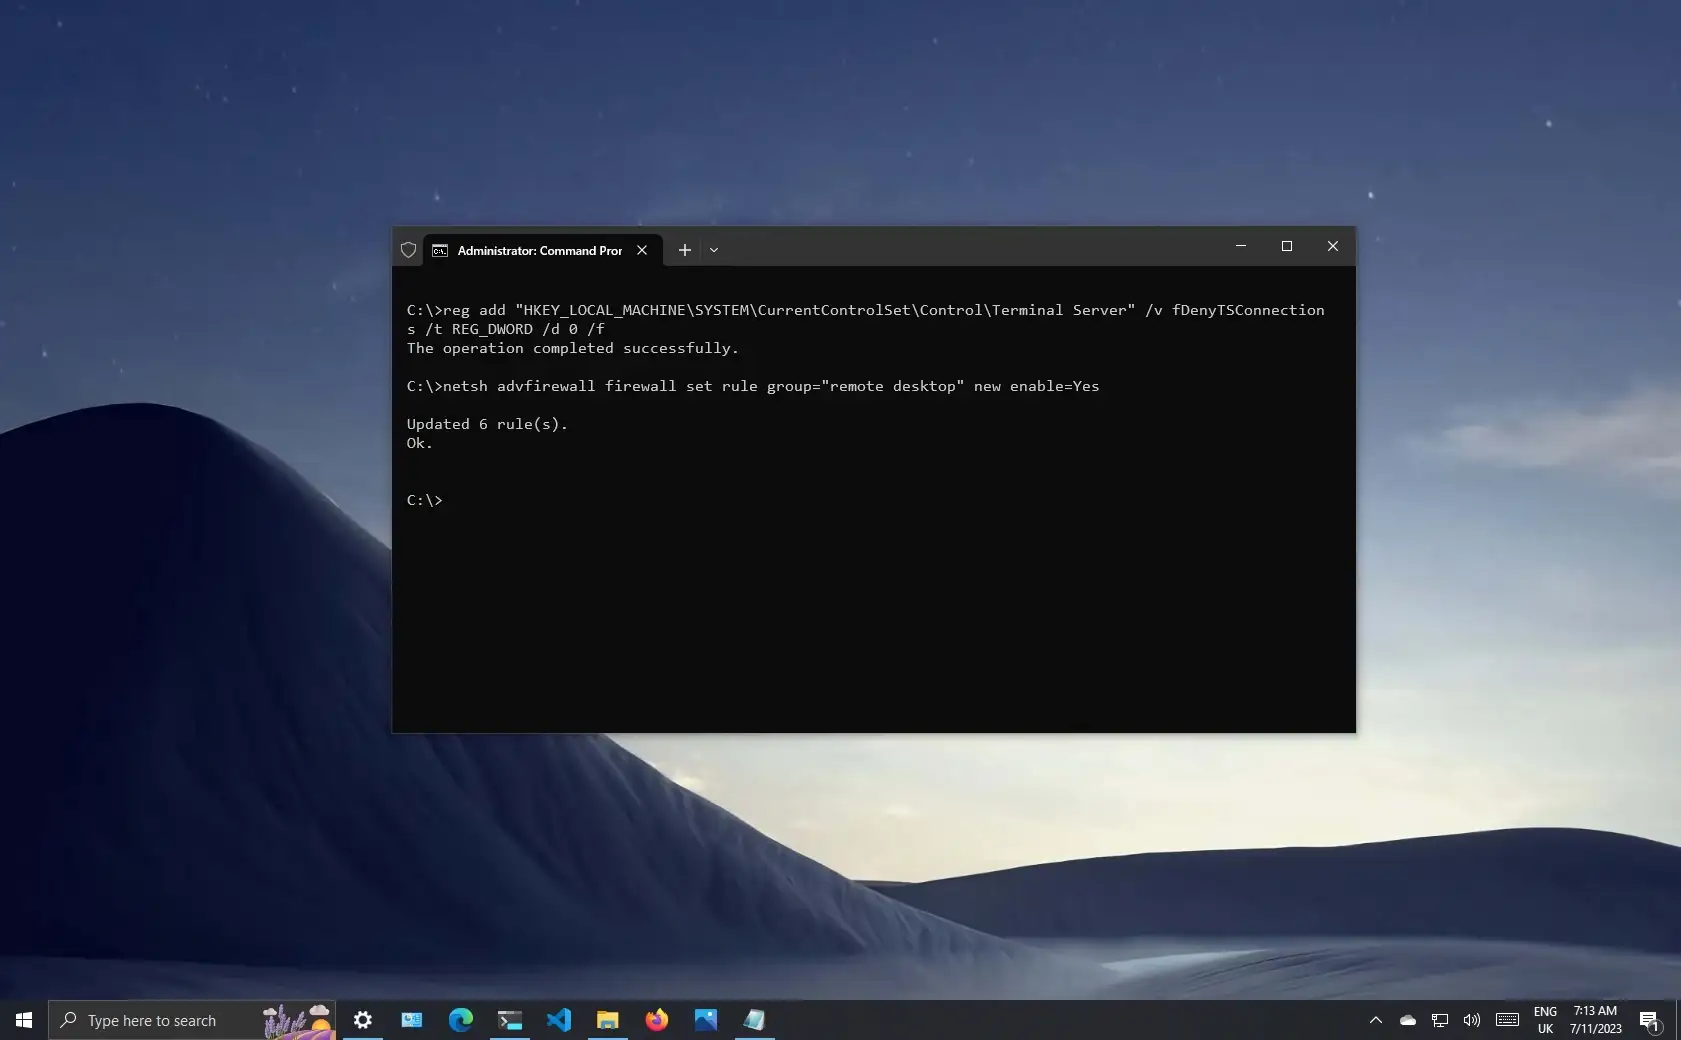Expand hidden icons in the system tray
This screenshot has height=1040, width=1681.
pyautogui.click(x=1376, y=1021)
